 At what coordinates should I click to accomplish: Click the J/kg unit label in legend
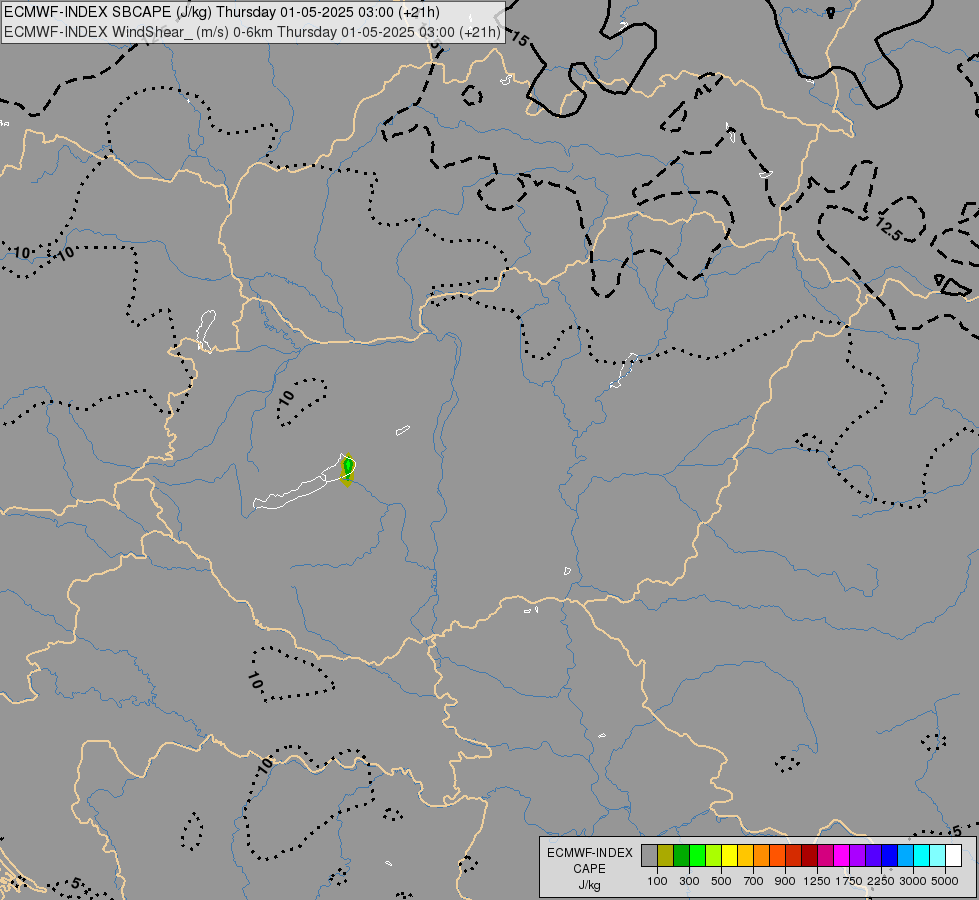pos(589,885)
